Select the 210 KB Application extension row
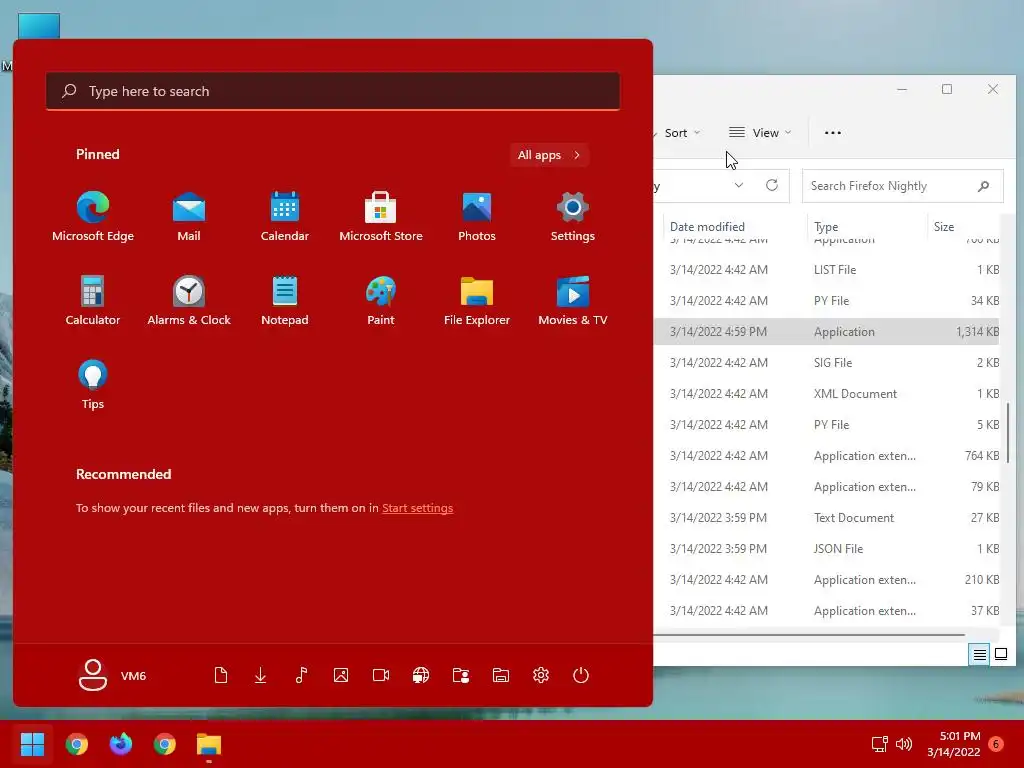The image size is (1024, 768). pos(827,580)
